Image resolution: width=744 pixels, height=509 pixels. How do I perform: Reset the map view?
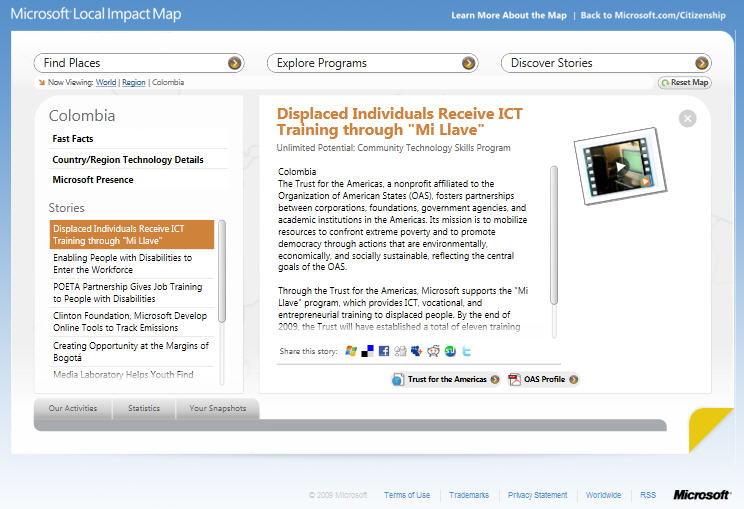pyautogui.click(x=685, y=83)
